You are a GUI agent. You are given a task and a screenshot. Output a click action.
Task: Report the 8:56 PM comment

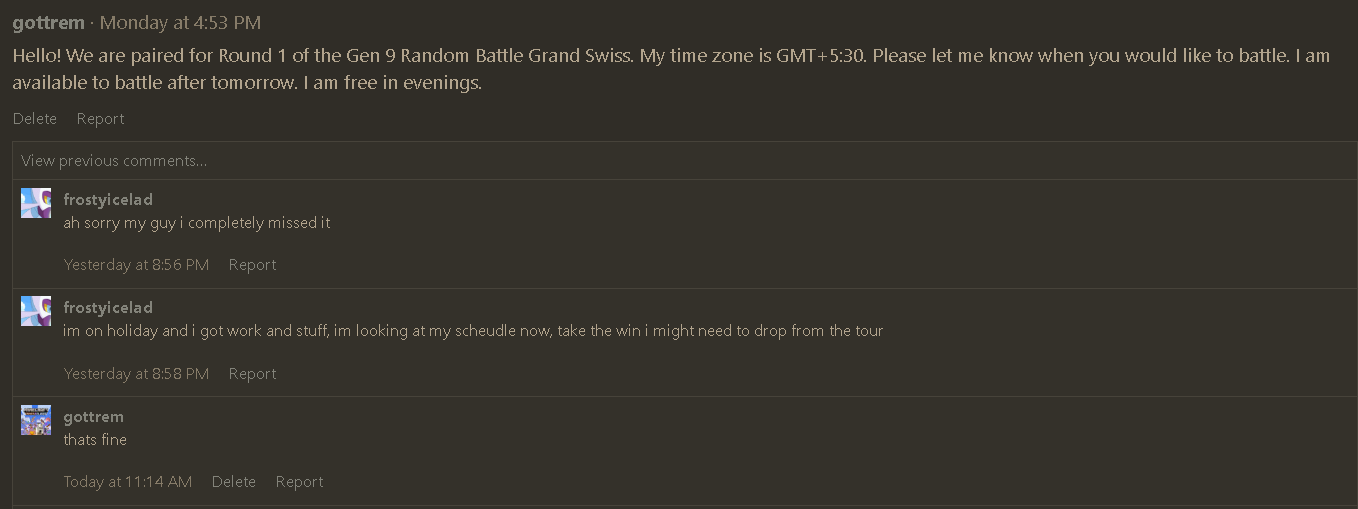coord(252,265)
